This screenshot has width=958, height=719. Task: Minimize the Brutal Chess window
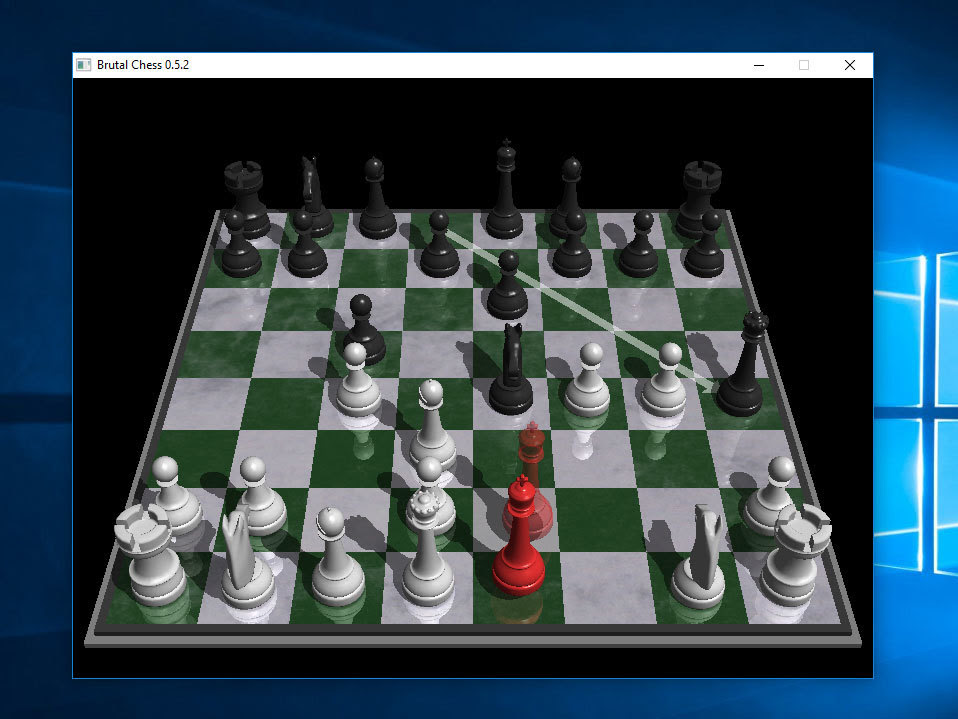759,65
